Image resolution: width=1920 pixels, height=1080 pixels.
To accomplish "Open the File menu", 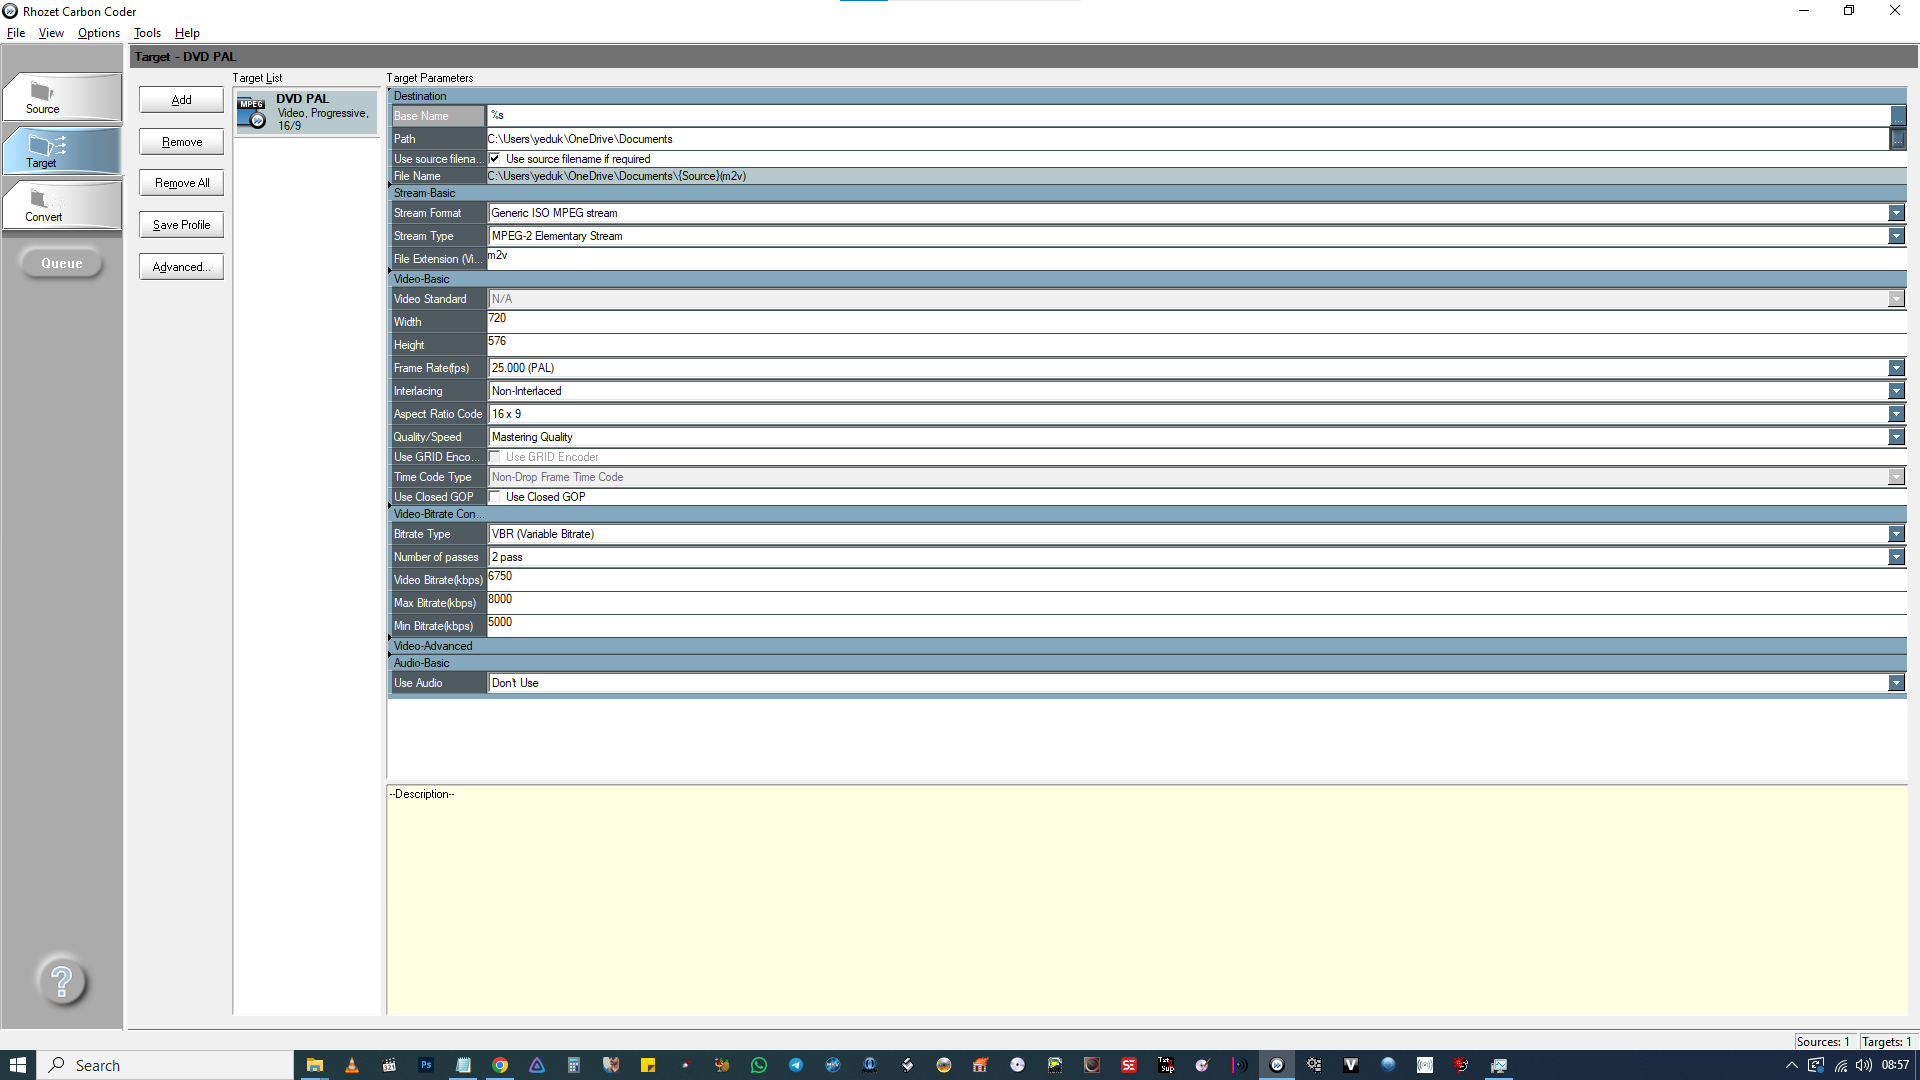I will click(x=16, y=33).
